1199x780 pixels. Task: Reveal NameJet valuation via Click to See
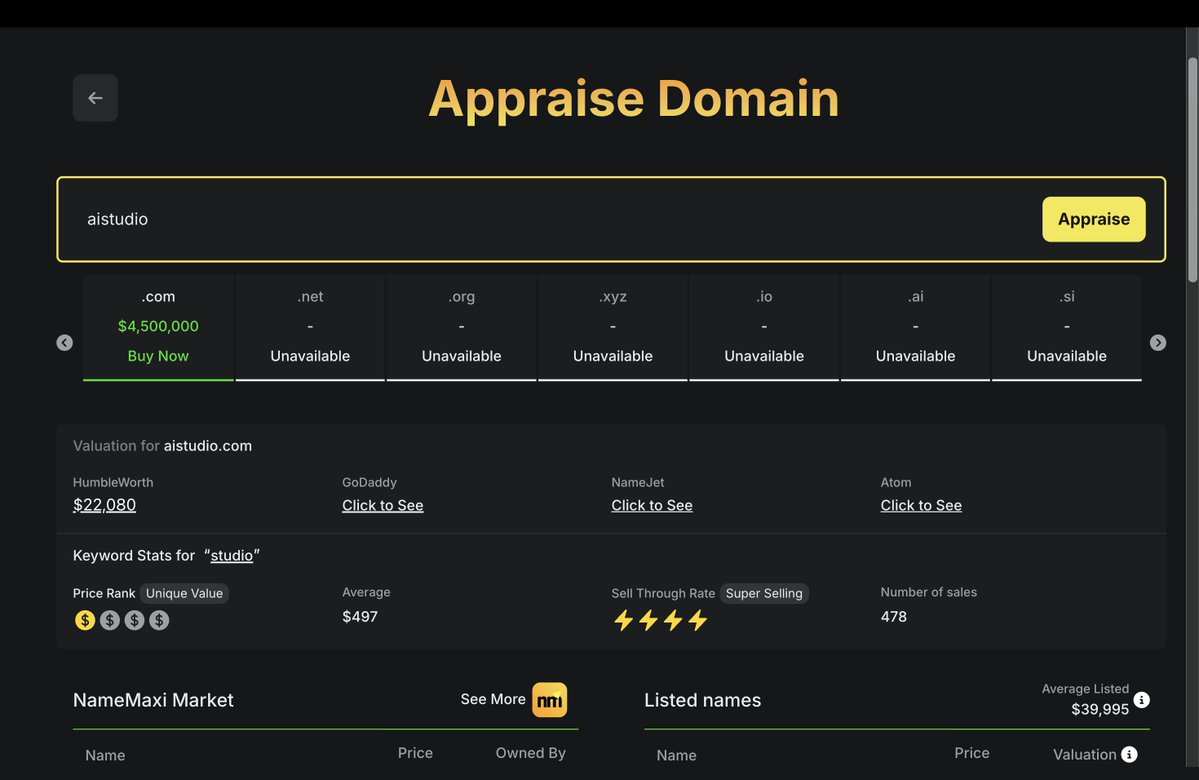click(651, 505)
